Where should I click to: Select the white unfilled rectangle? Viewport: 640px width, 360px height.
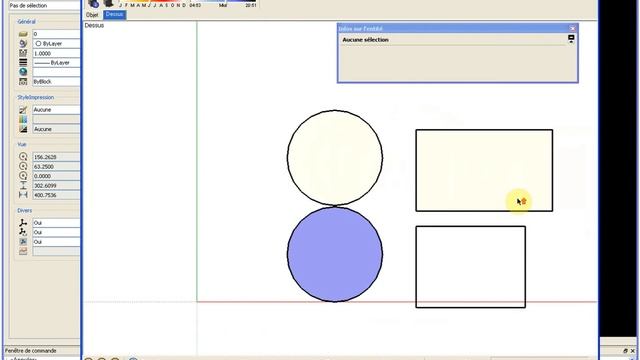471,267
